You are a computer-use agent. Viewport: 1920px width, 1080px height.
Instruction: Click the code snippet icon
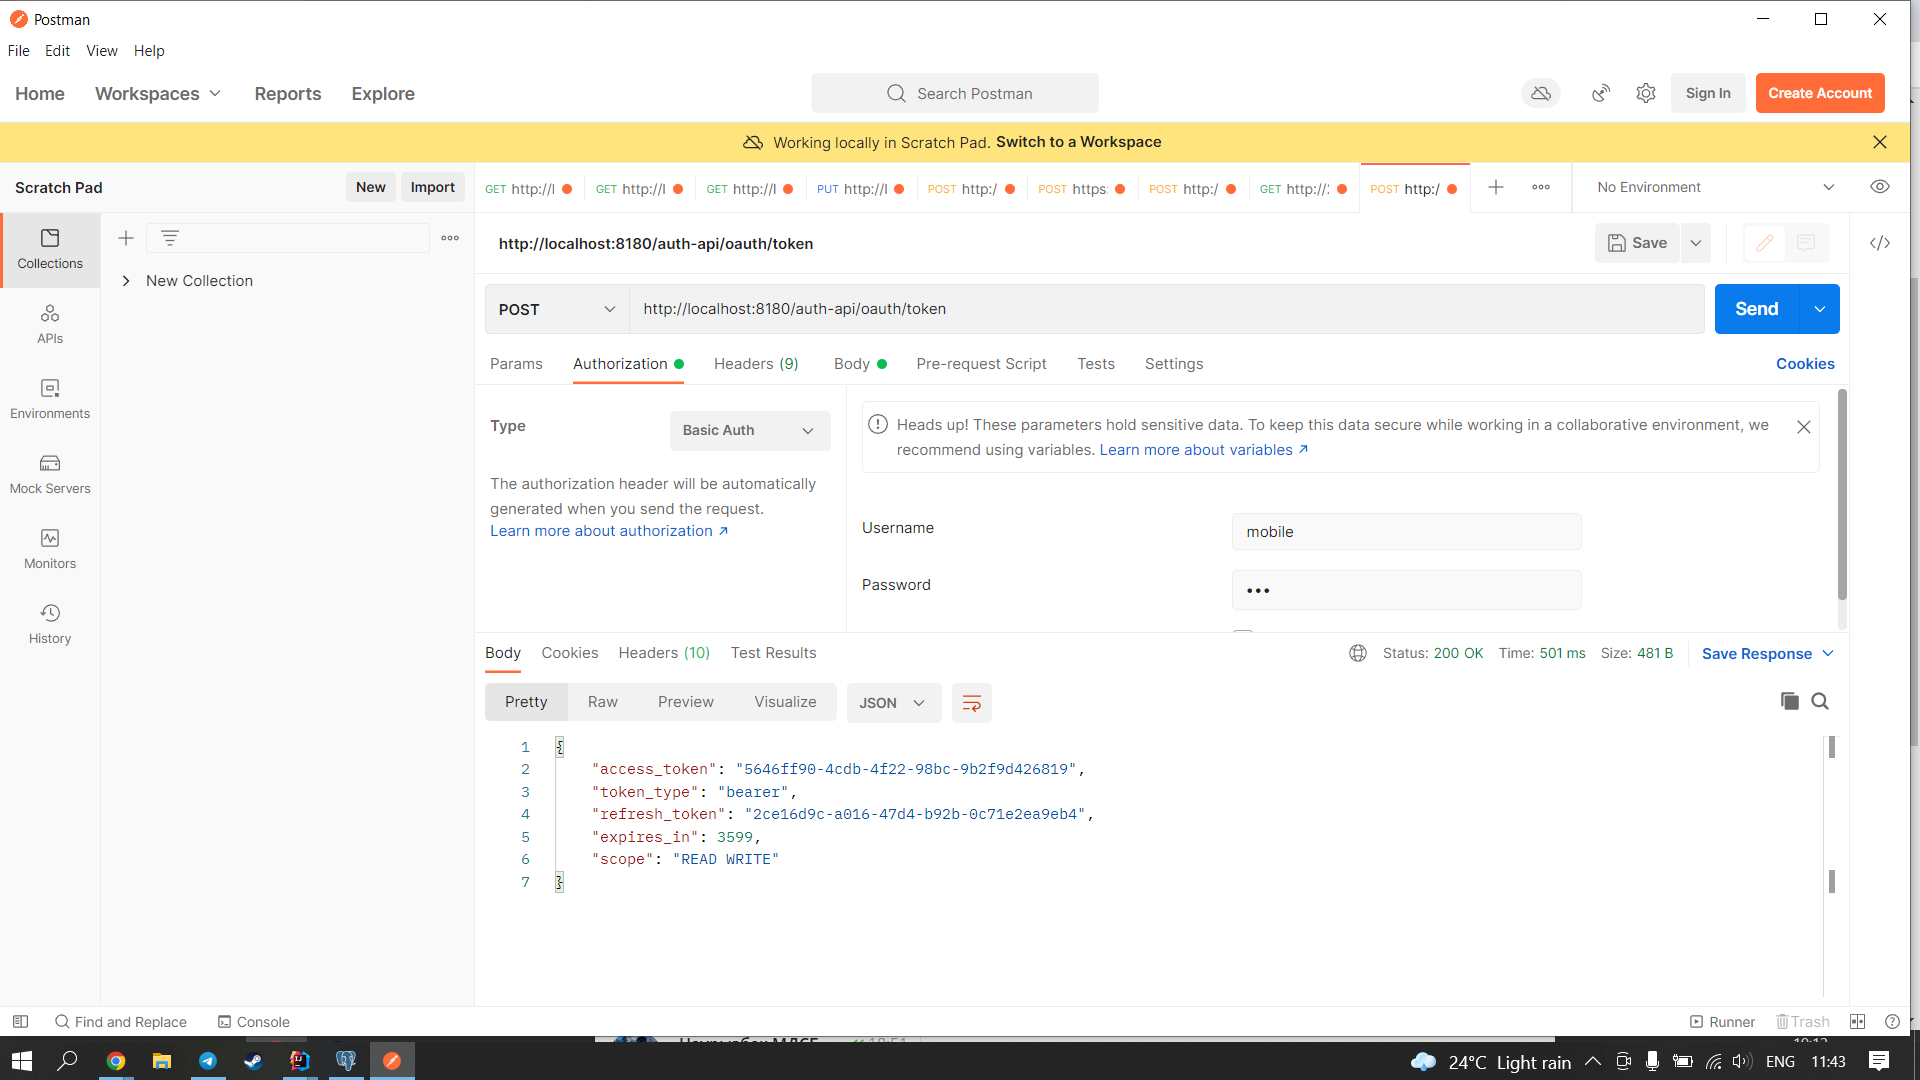pyautogui.click(x=1880, y=243)
